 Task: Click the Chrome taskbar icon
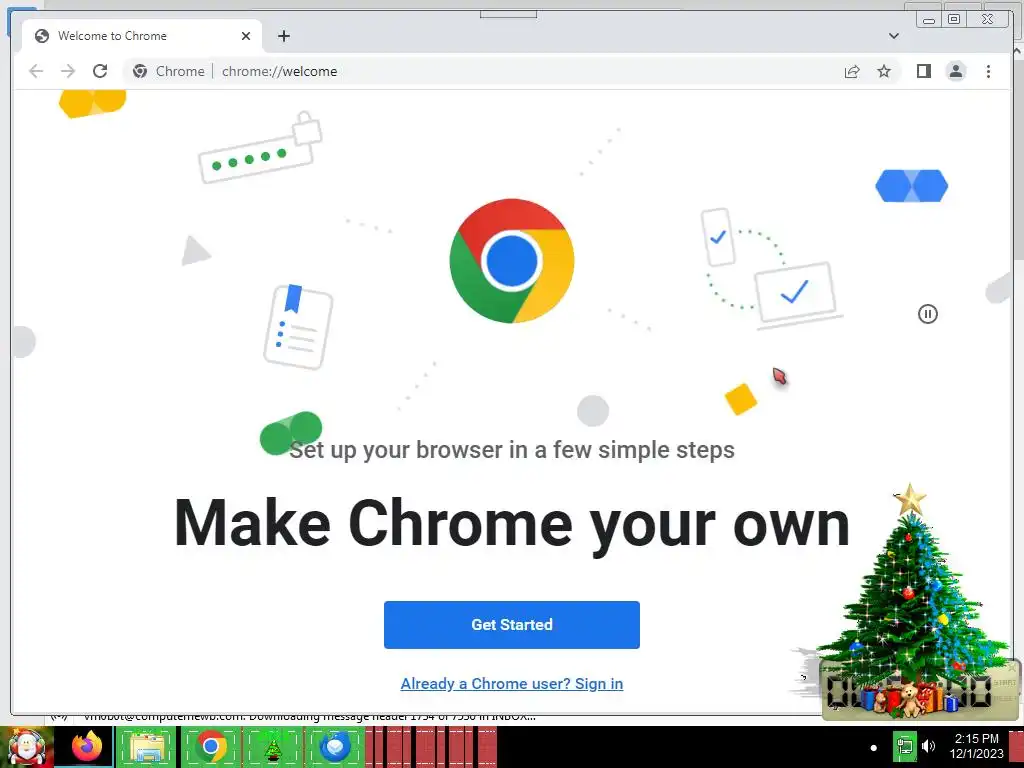coord(210,747)
